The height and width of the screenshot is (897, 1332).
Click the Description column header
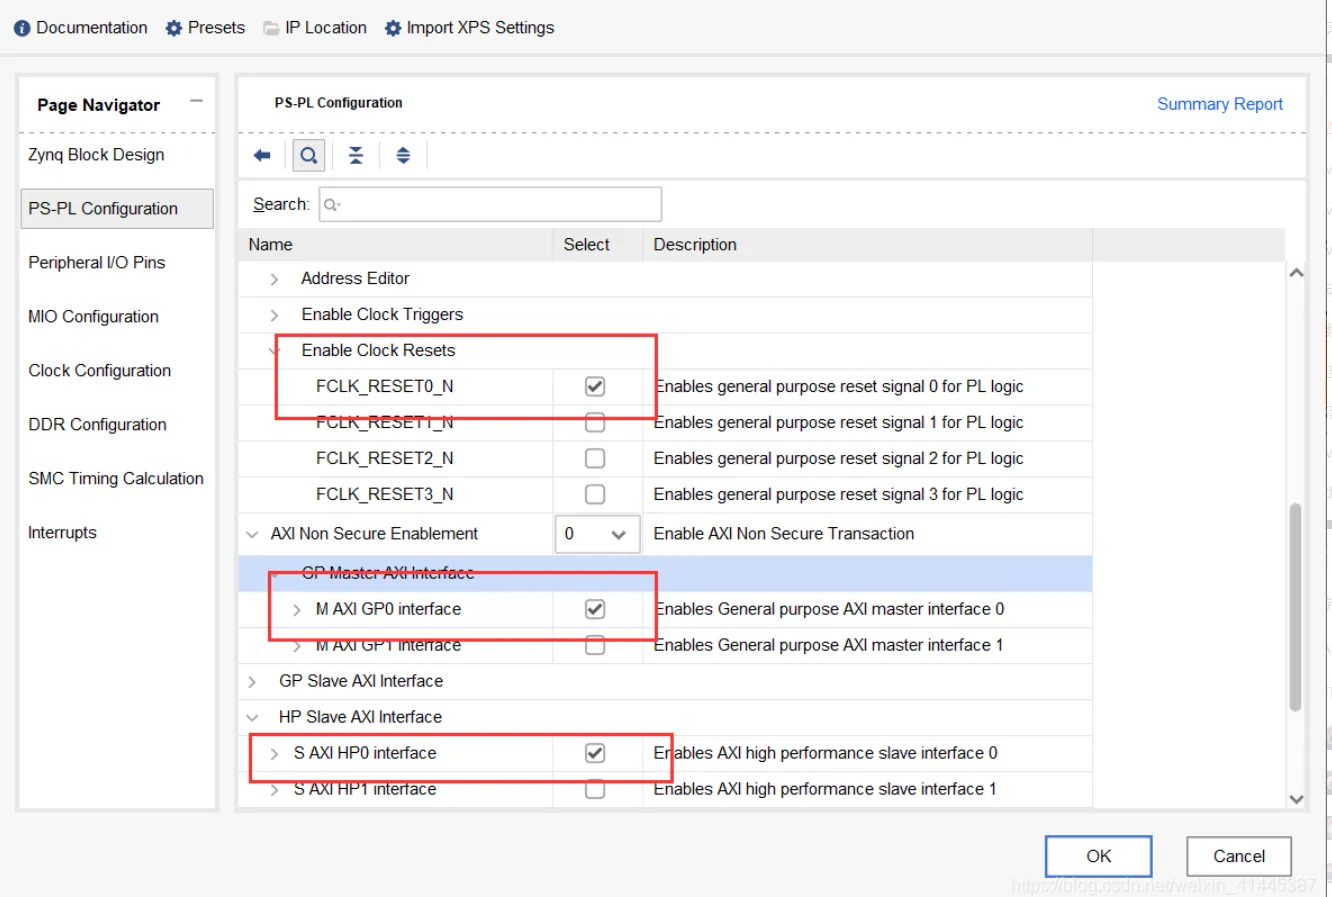[x=867, y=245]
